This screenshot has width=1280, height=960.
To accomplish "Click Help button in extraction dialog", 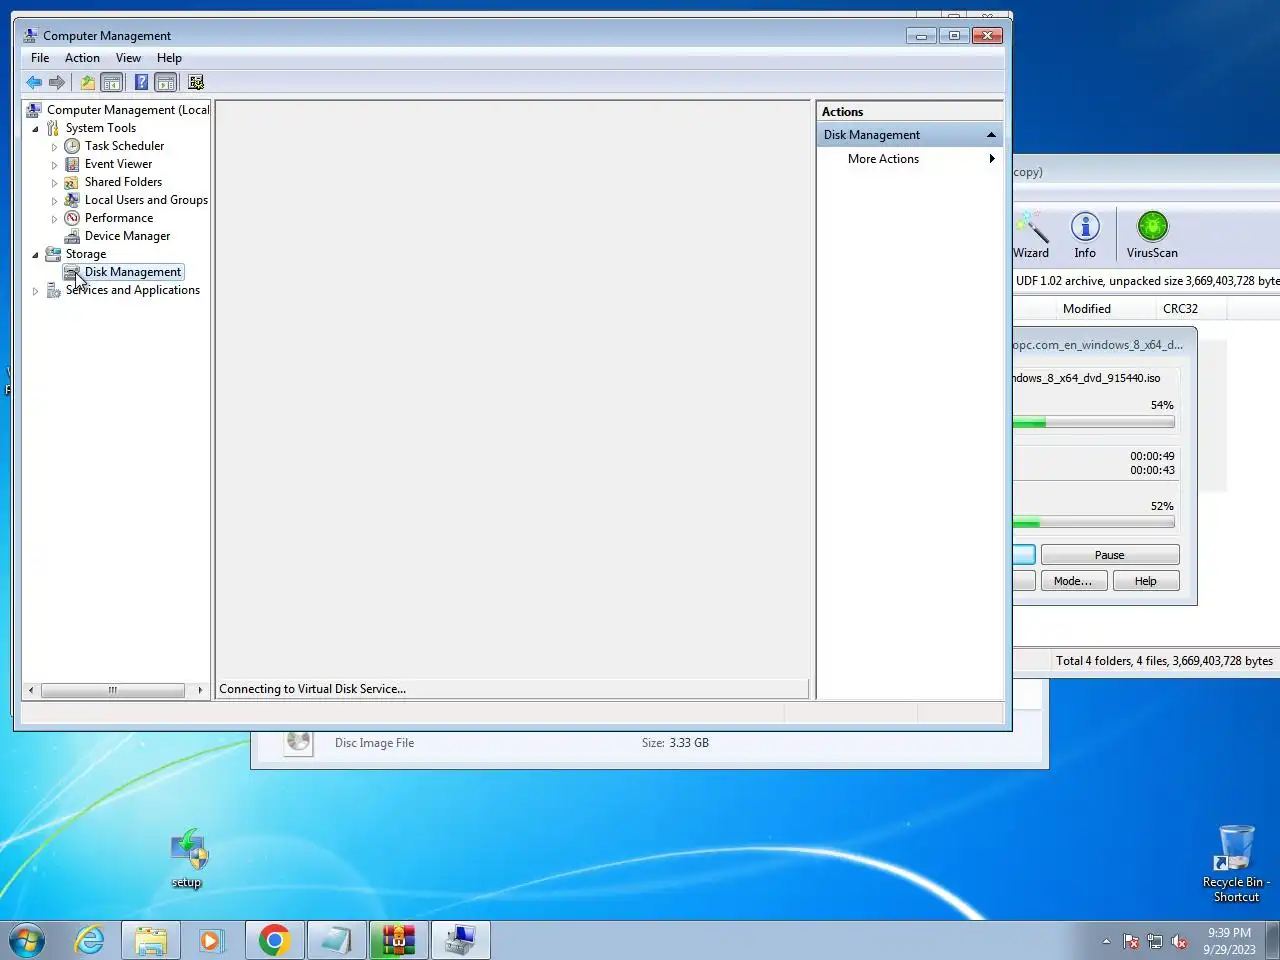I will (x=1146, y=581).
